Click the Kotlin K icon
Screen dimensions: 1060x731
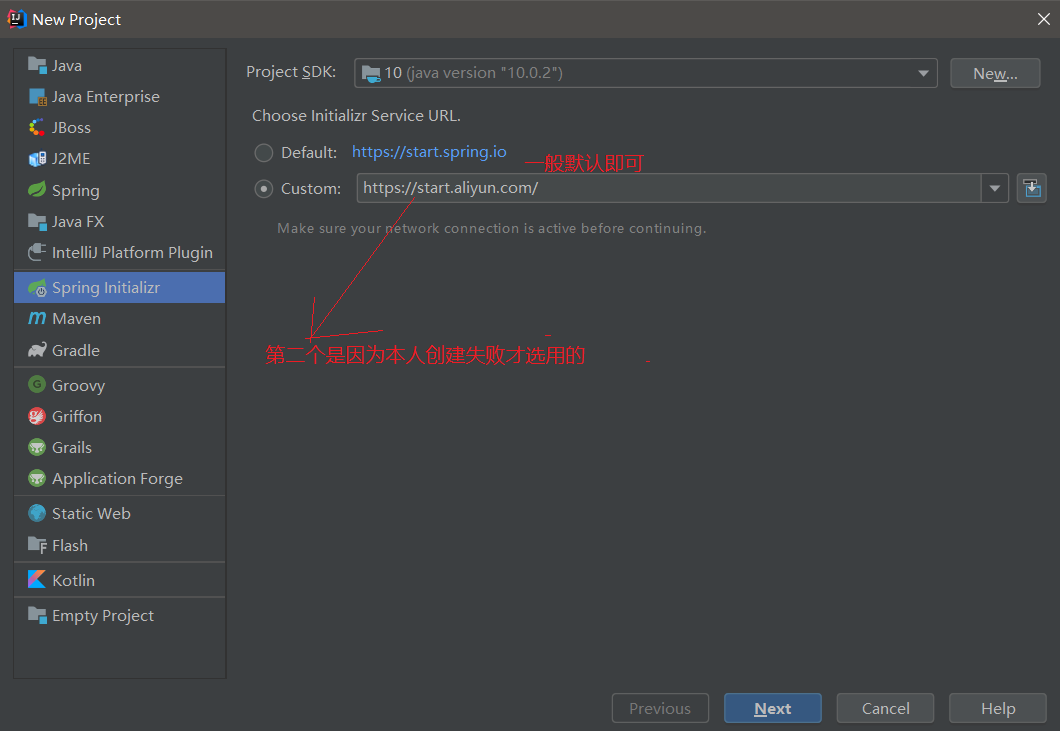tap(37, 580)
